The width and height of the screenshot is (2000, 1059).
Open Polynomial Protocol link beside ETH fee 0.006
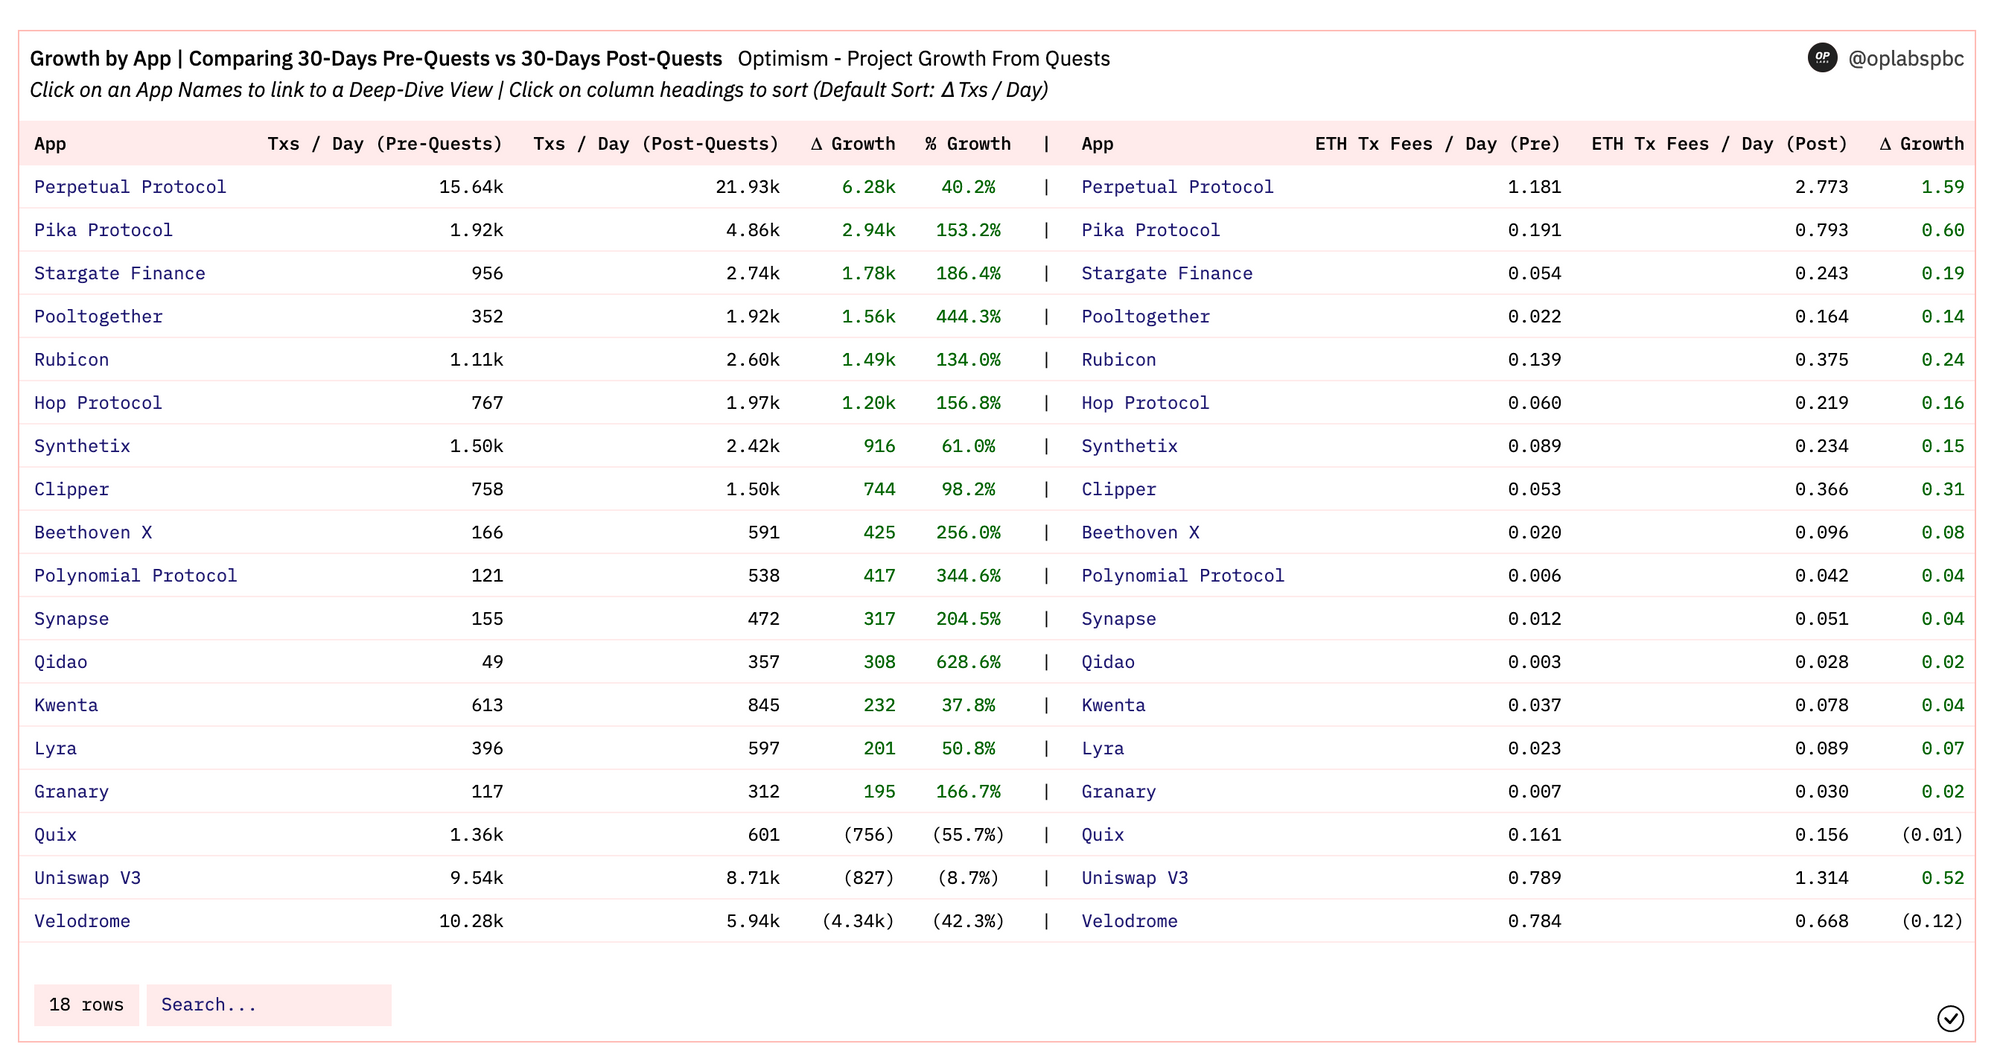click(1183, 576)
